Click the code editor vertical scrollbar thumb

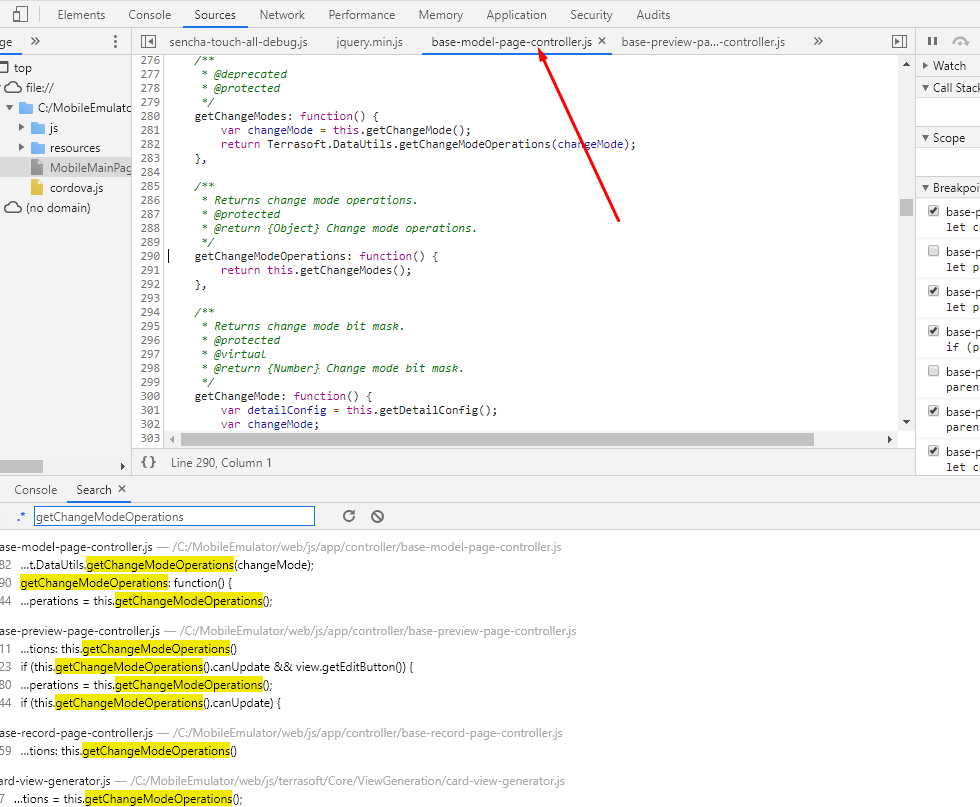(906, 207)
